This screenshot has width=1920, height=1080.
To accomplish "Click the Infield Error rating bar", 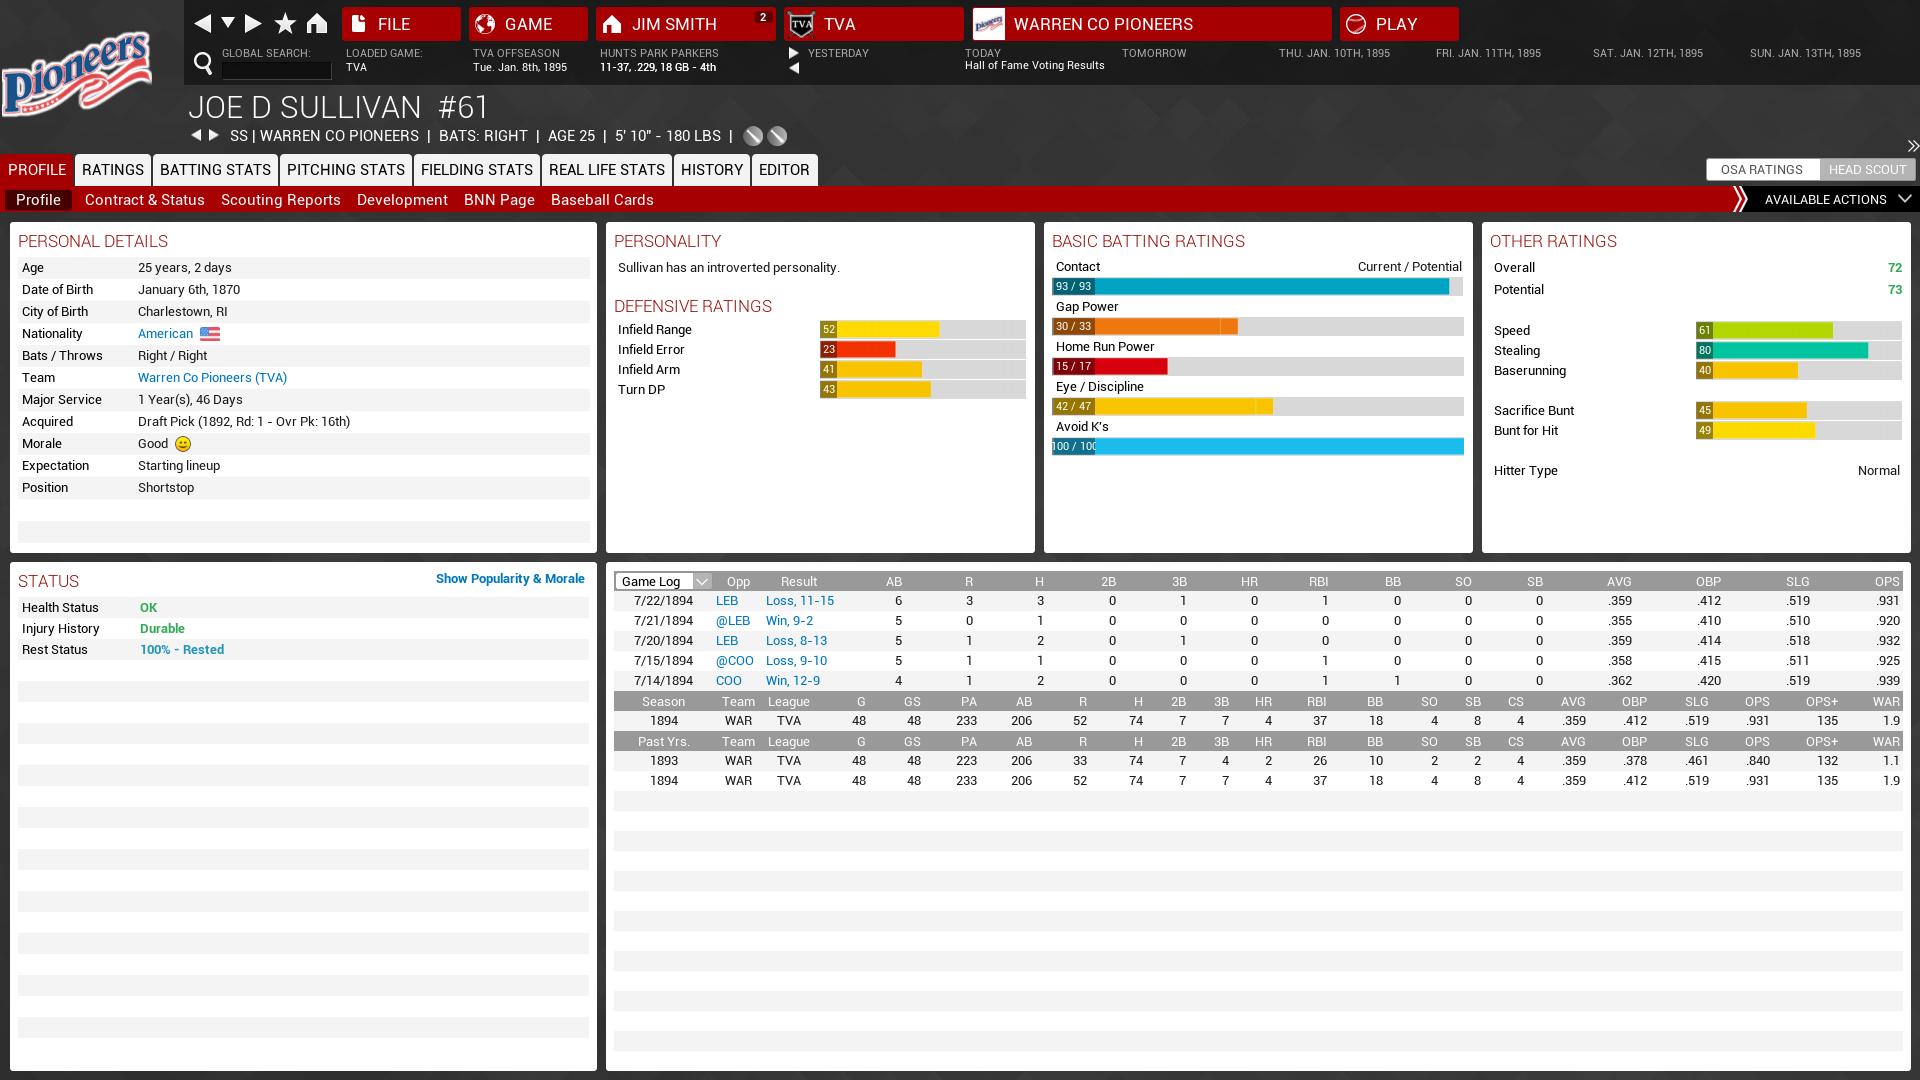I will (x=922, y=350).
